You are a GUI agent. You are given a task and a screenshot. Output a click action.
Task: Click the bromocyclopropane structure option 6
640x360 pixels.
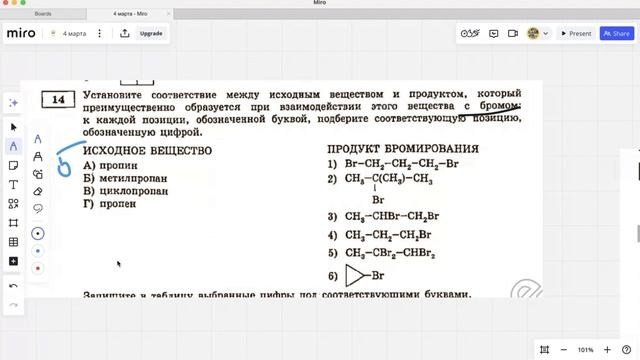click(364, 276)
